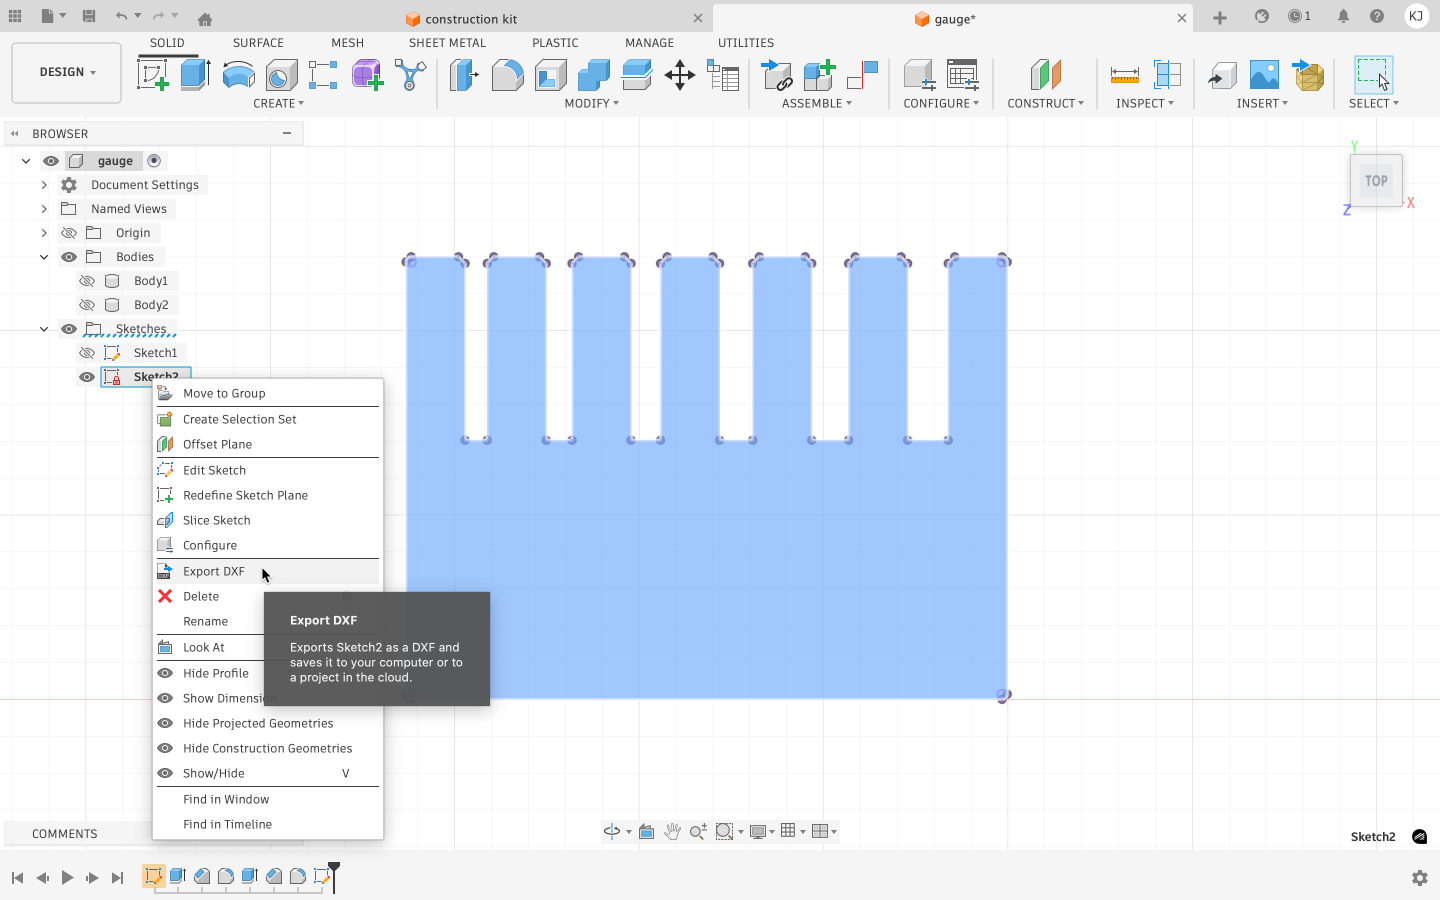Screen dimensions: 1440x900
Task: Hide the gauge component with its eye icon
Action: tap(51, 160)
